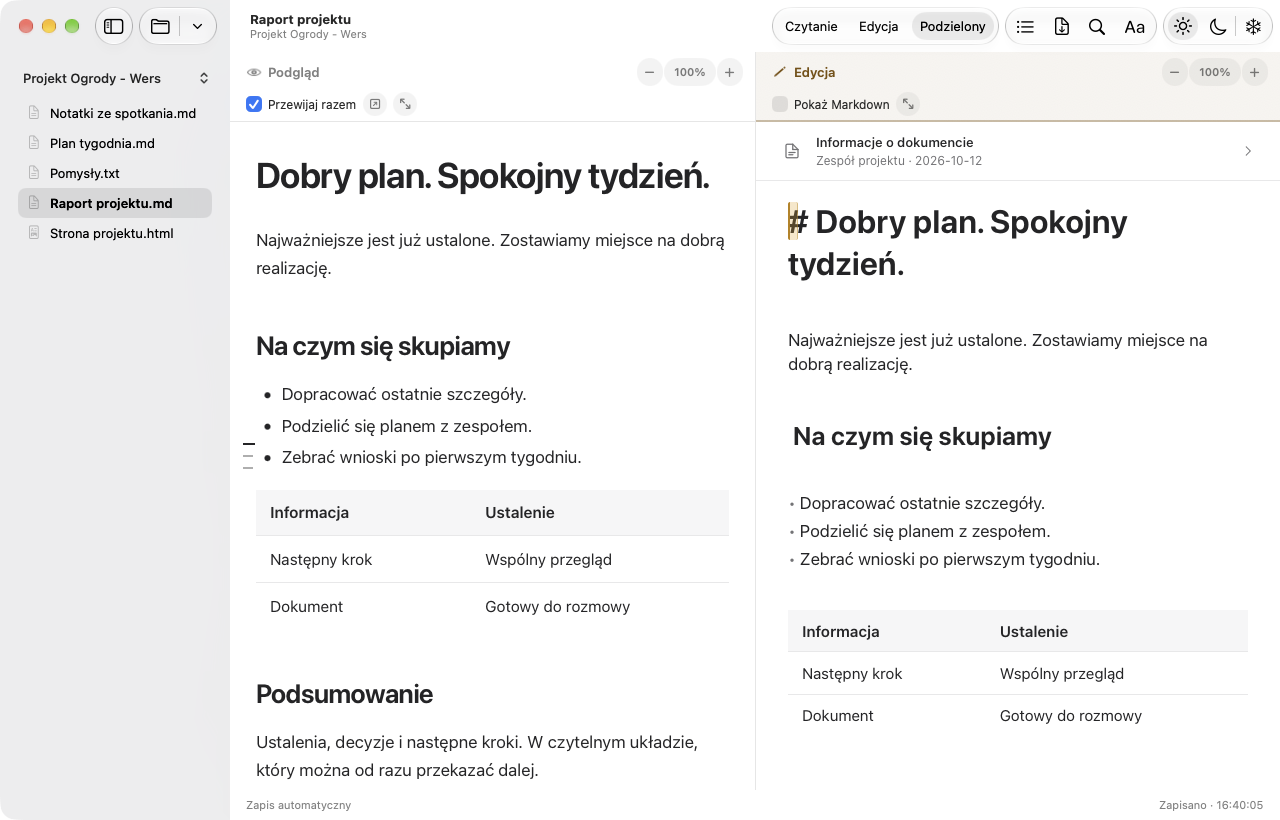Zoom out in Podgląd pane

click(x=650, y=72)
